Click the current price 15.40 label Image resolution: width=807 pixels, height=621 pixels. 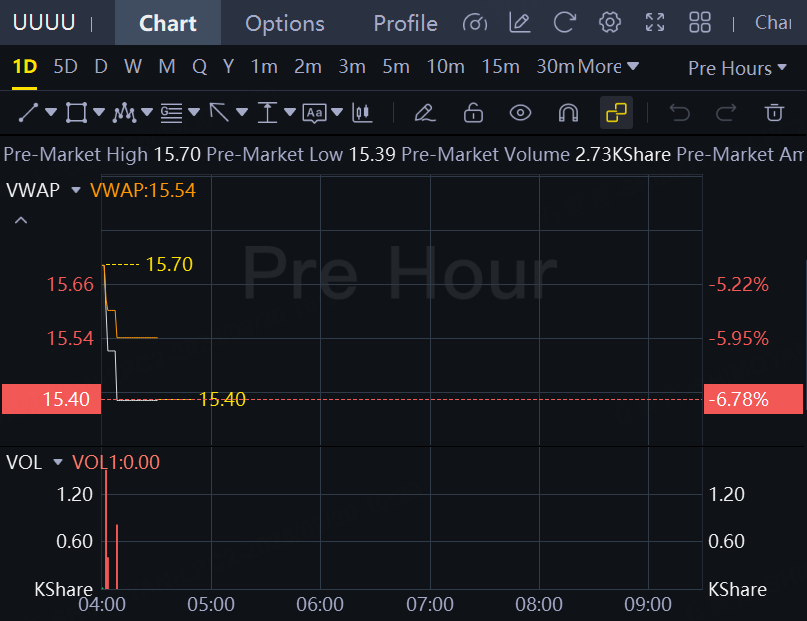click(x=51, y=399)
